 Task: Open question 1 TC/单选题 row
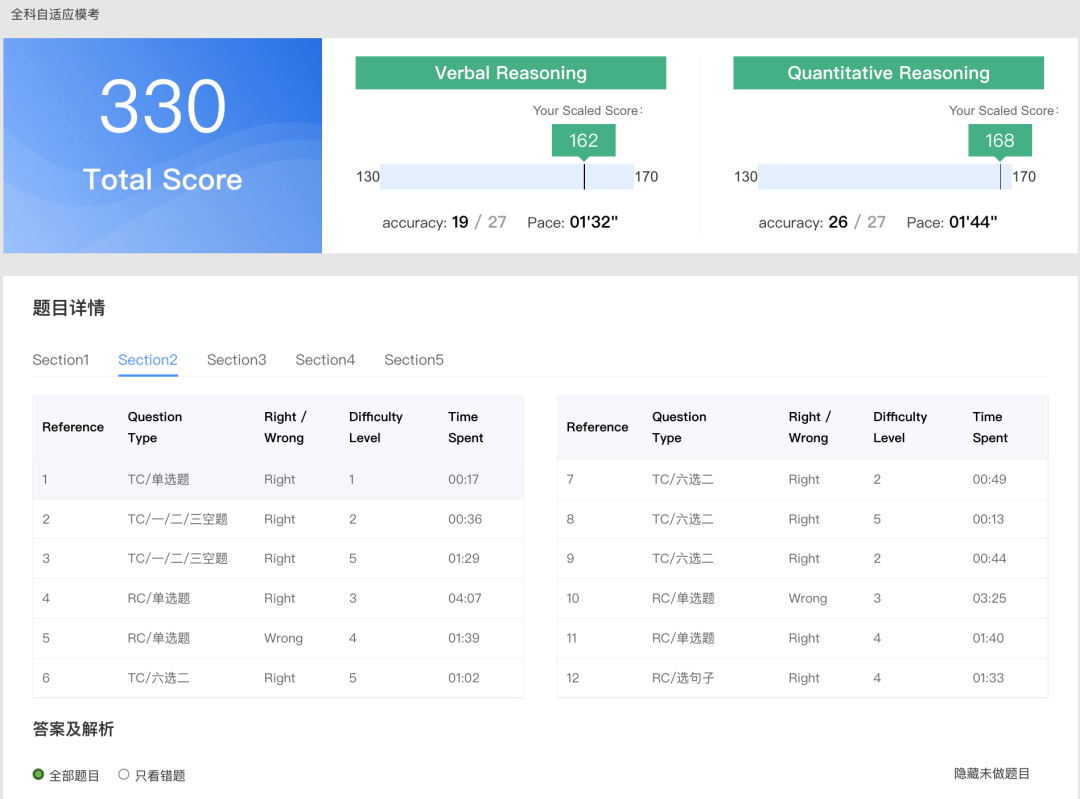[278, 480]
